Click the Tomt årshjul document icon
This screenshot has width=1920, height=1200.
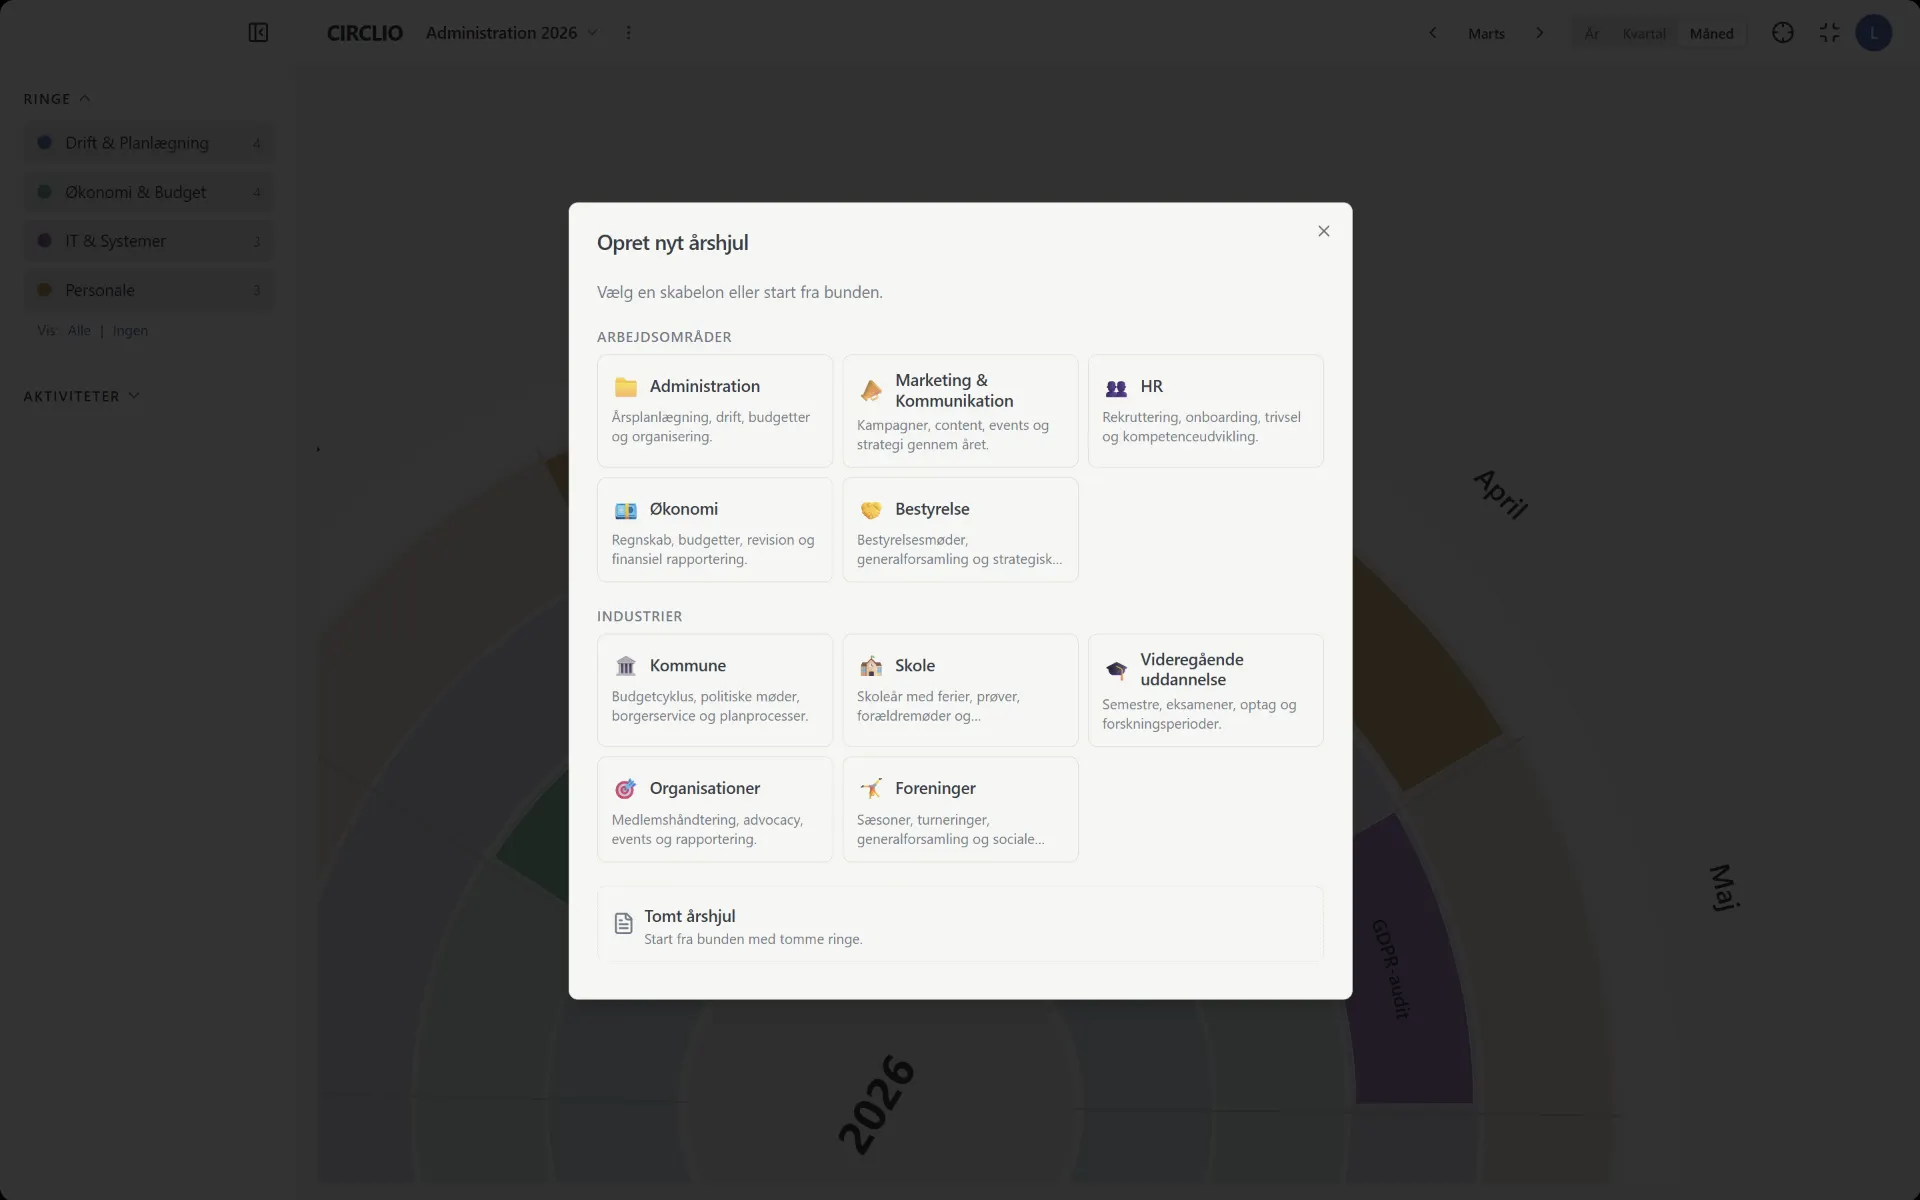tap(623, 923)
